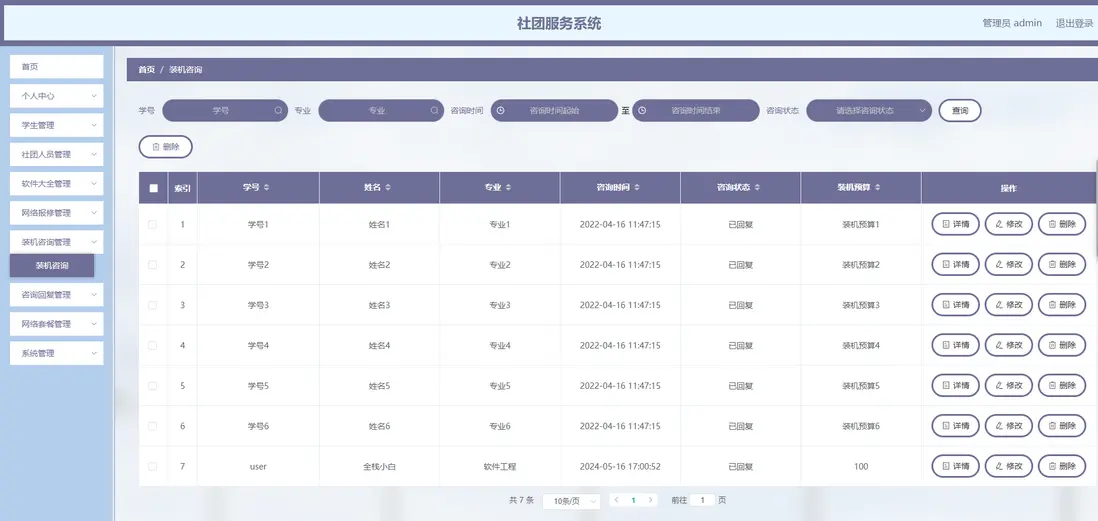Check the checkbox for row 5

(153, 386)
